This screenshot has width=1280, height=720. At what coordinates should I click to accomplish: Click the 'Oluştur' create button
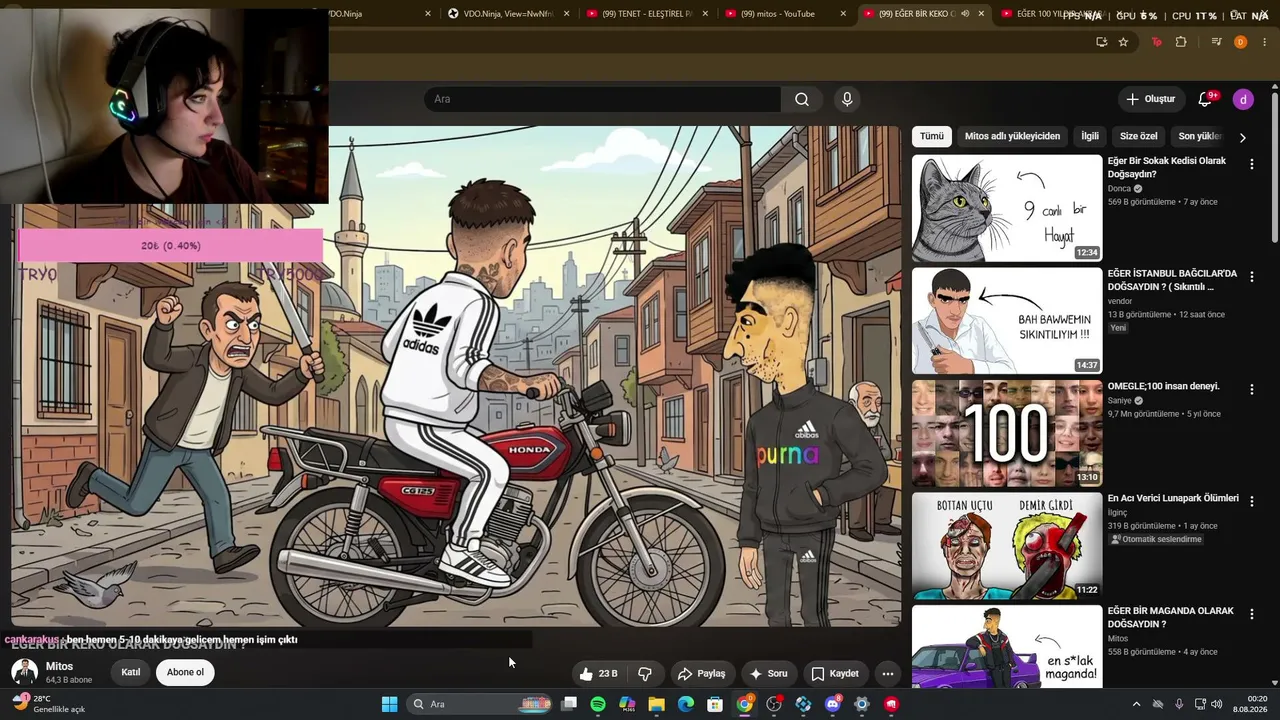[x=1150, y=99]
